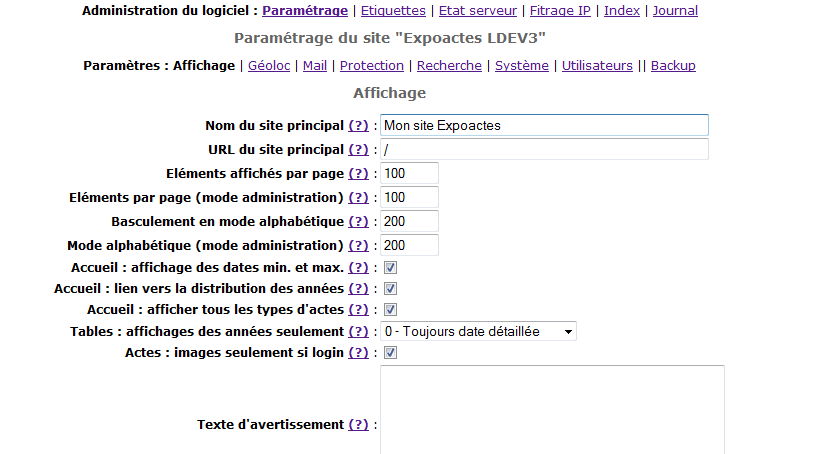Focus the Texte d'avertissement text area
This screenshot has height=454, width=818.
coord(552,410)
